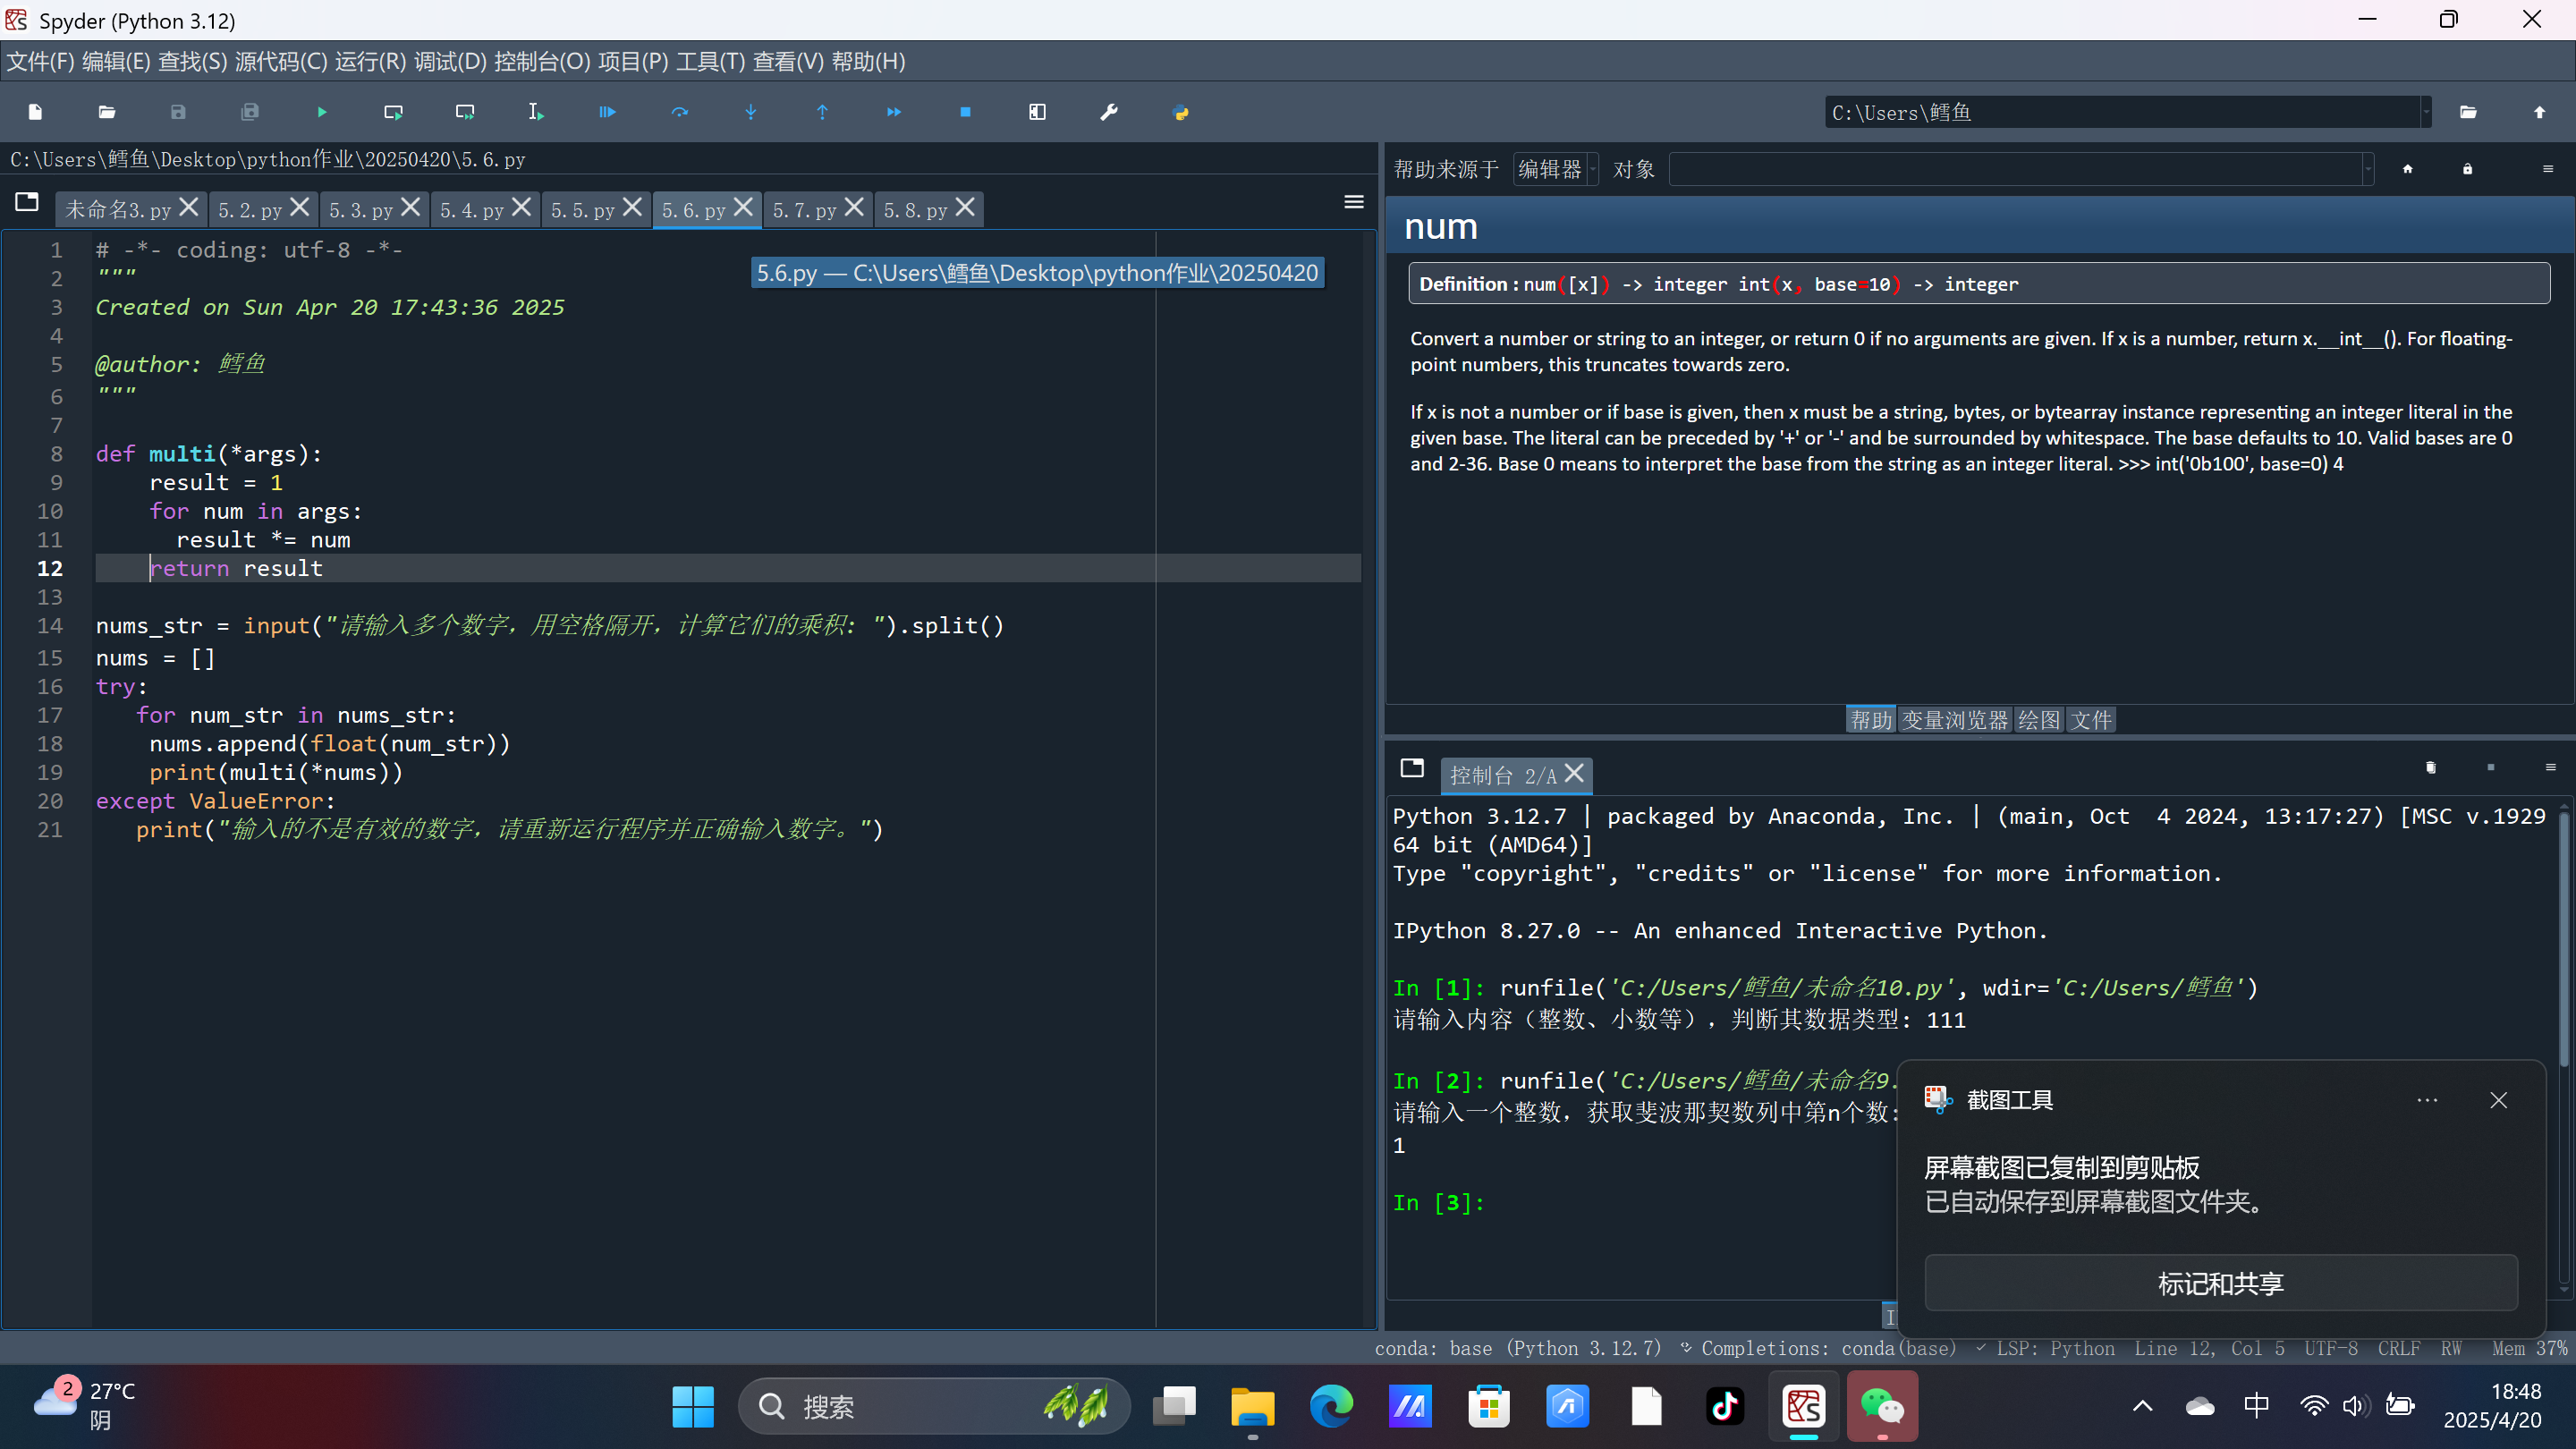Toggle the Windows input method 中 indicator
Image resolution: width=2576 pixels, height=1449 pixels.
2256,1405
